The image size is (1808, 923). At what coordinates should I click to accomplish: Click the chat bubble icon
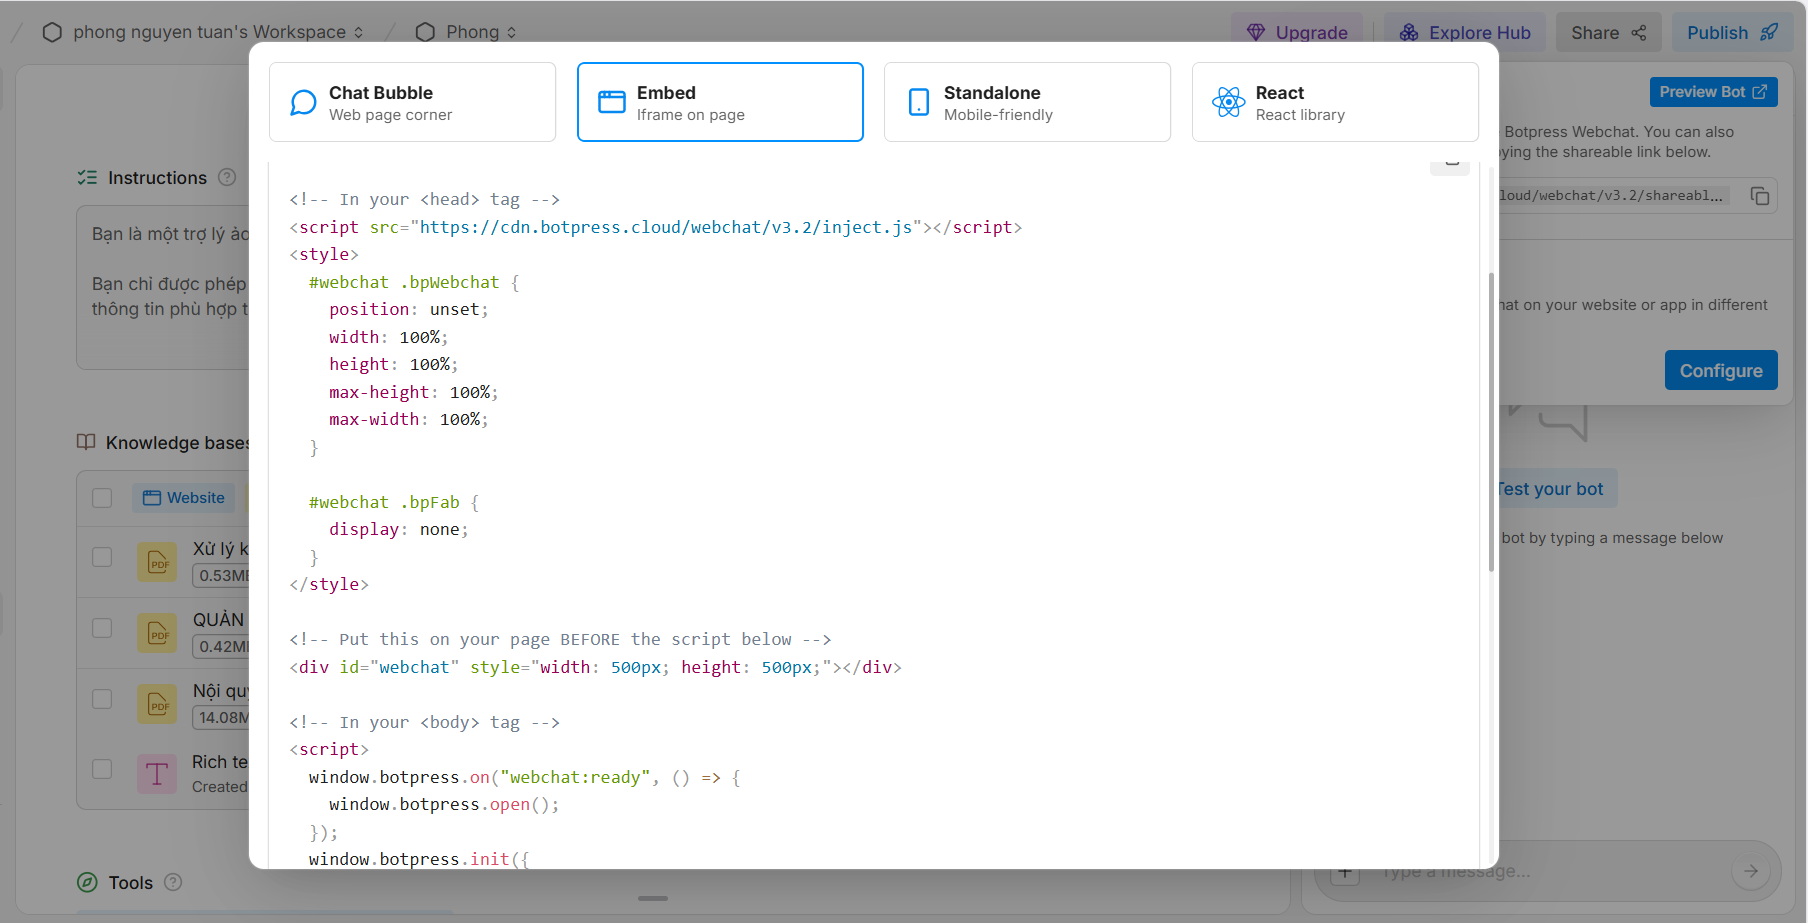tap(303, 102)
